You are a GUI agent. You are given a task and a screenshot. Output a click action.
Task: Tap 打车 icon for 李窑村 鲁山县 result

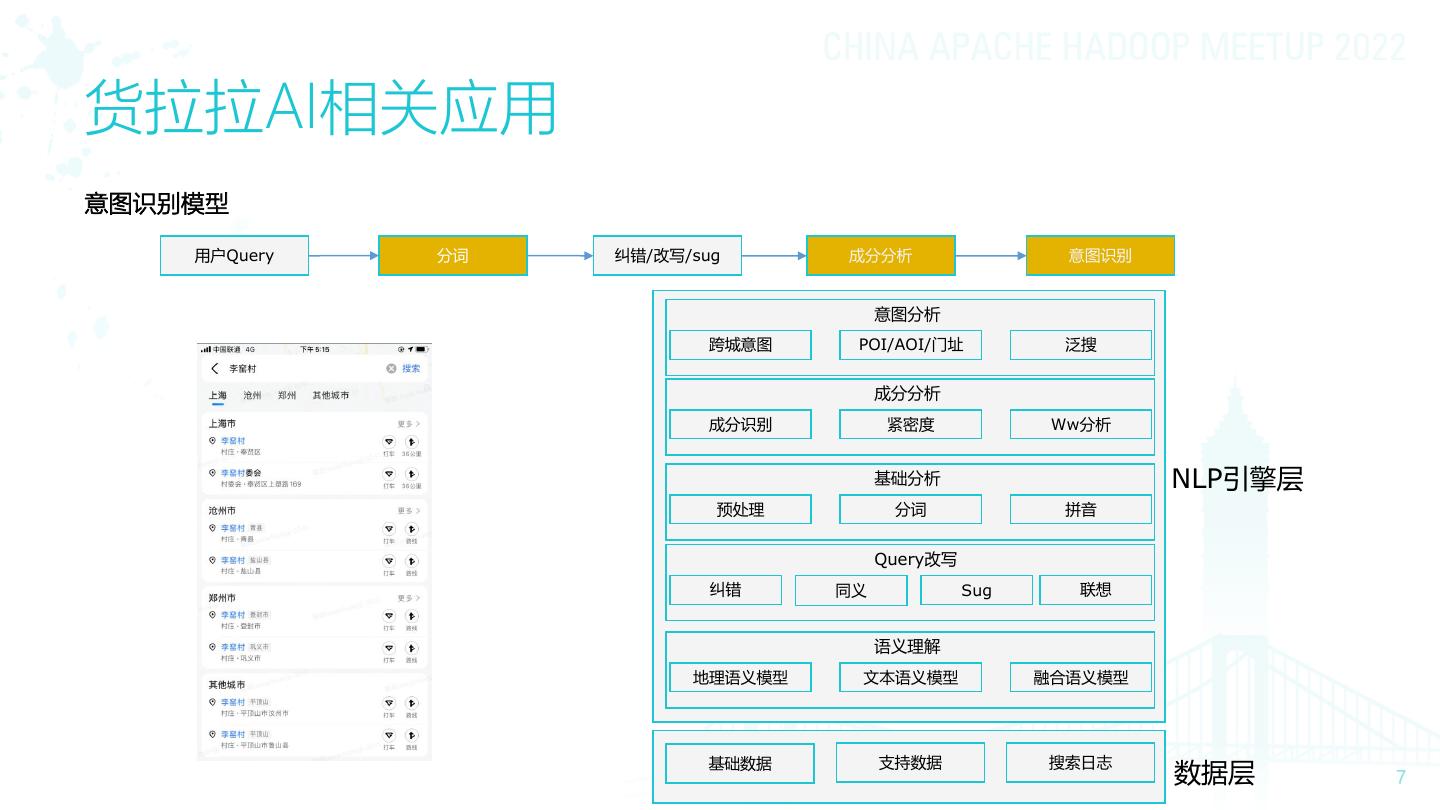[x=389, y=735]
